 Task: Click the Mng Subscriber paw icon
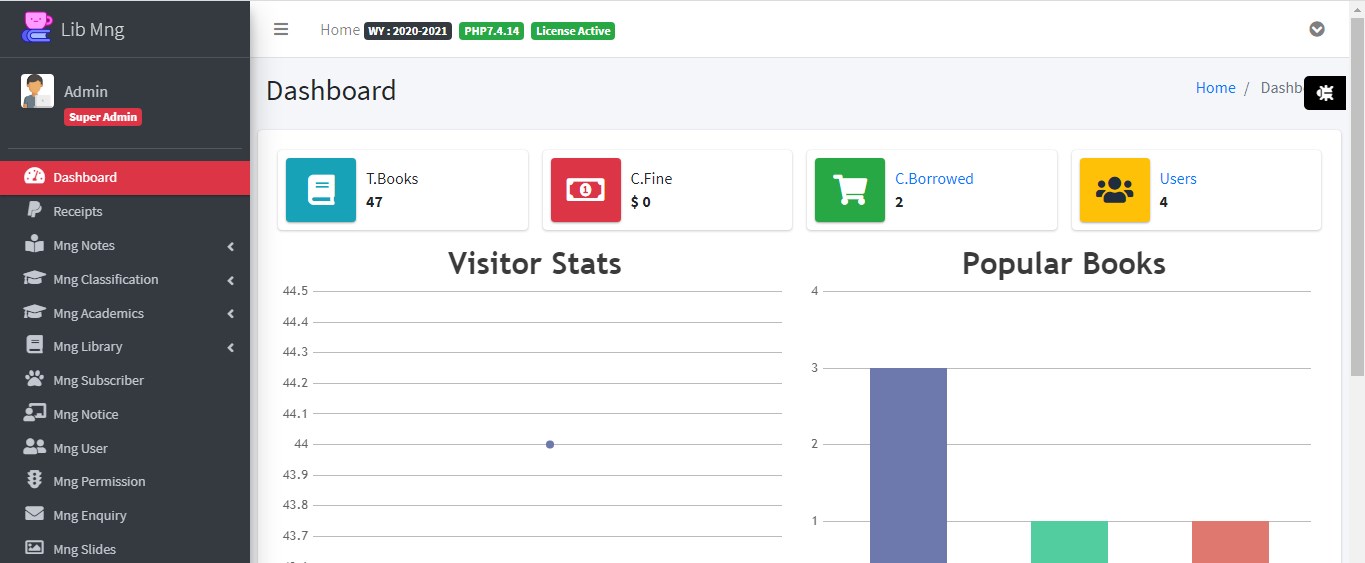pos(35,379)
